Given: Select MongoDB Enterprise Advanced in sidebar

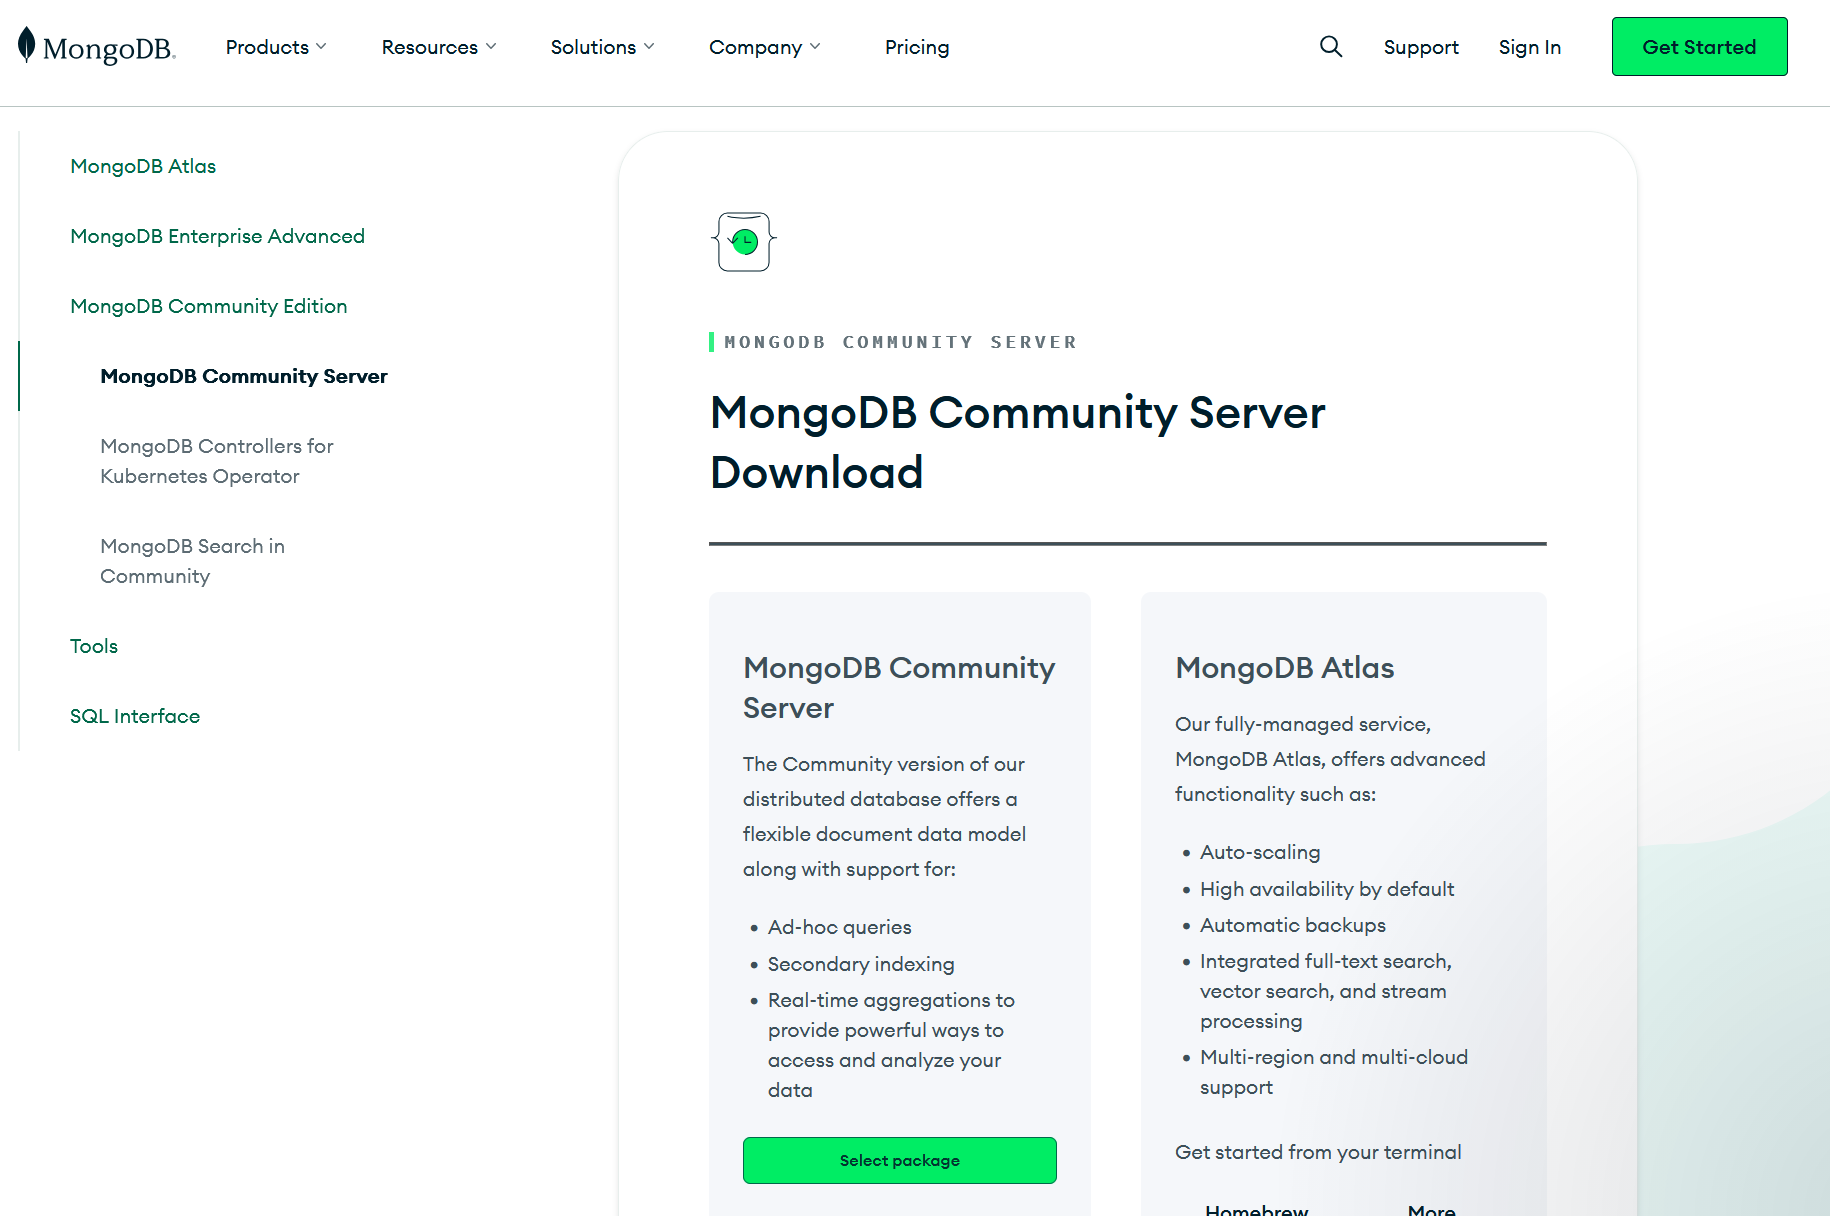Looking at the screenshot, I should [x=217, y=236].
